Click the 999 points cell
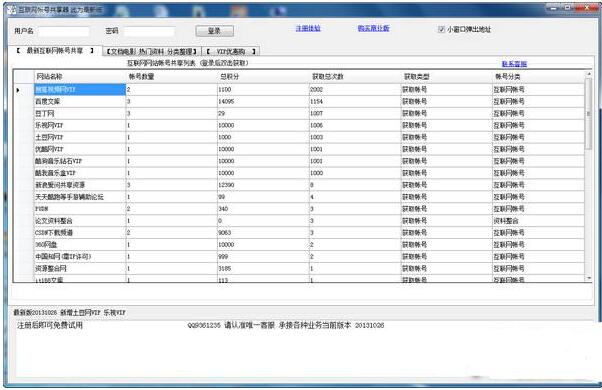Viewport: 602px width, 390px height. point(263,256)
